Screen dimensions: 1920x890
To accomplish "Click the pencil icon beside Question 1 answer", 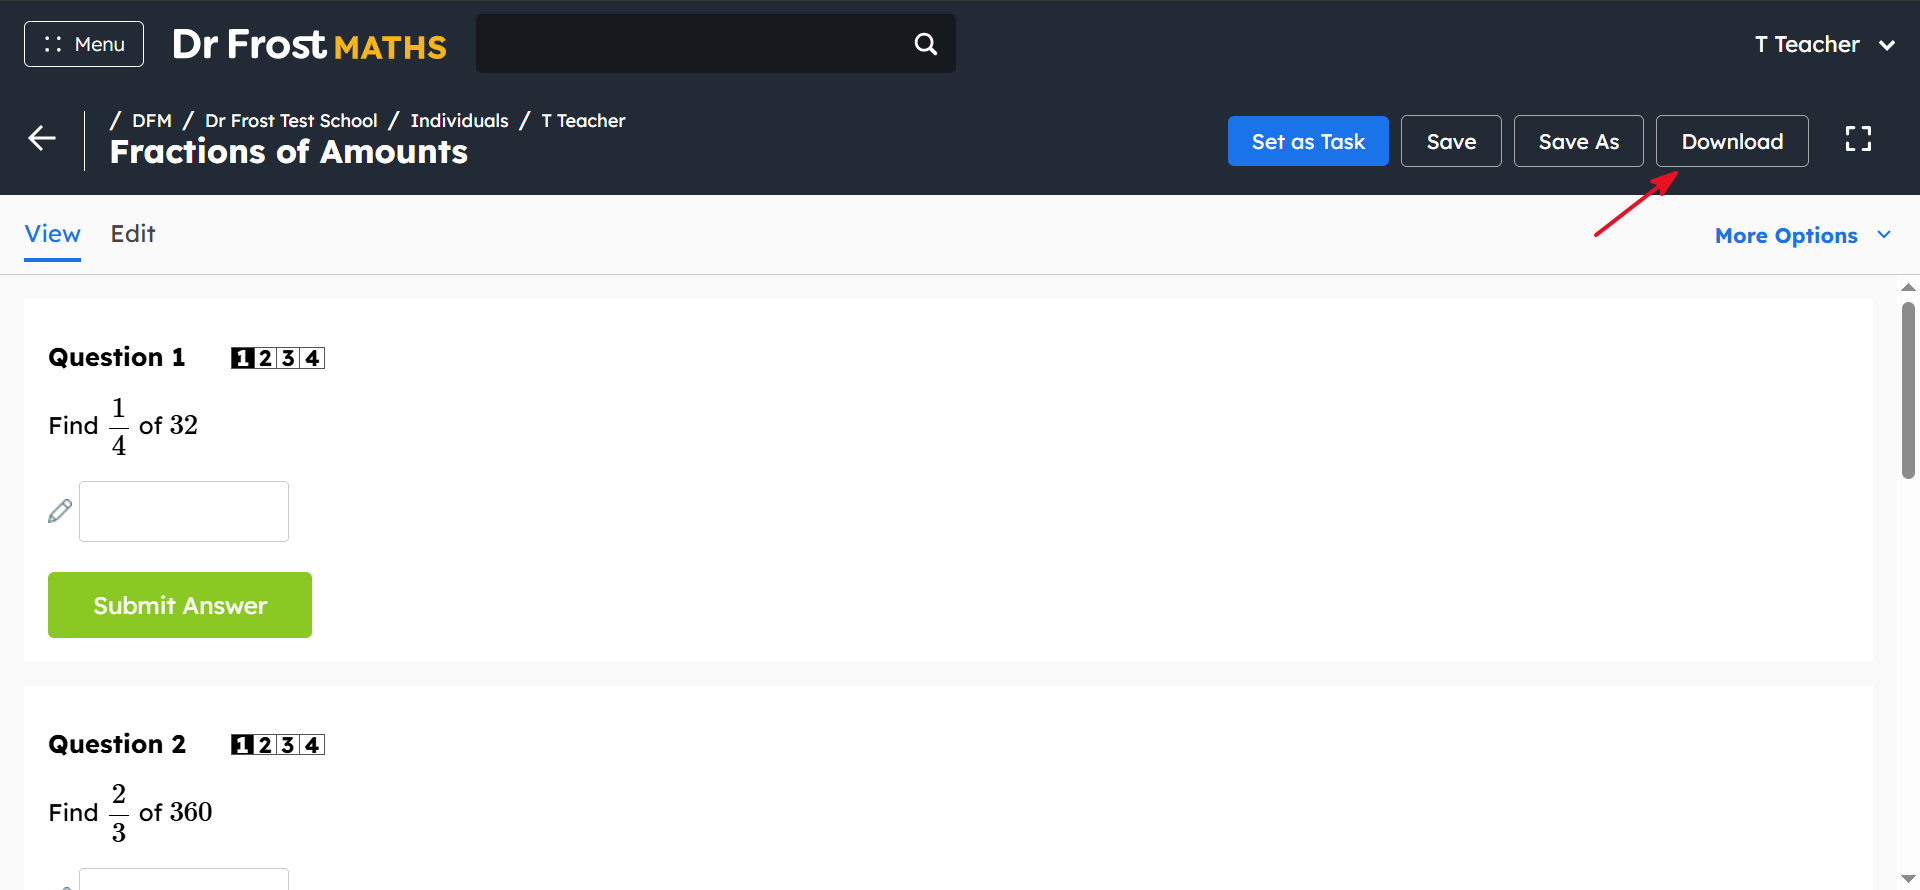I will (x=60, y=511).
